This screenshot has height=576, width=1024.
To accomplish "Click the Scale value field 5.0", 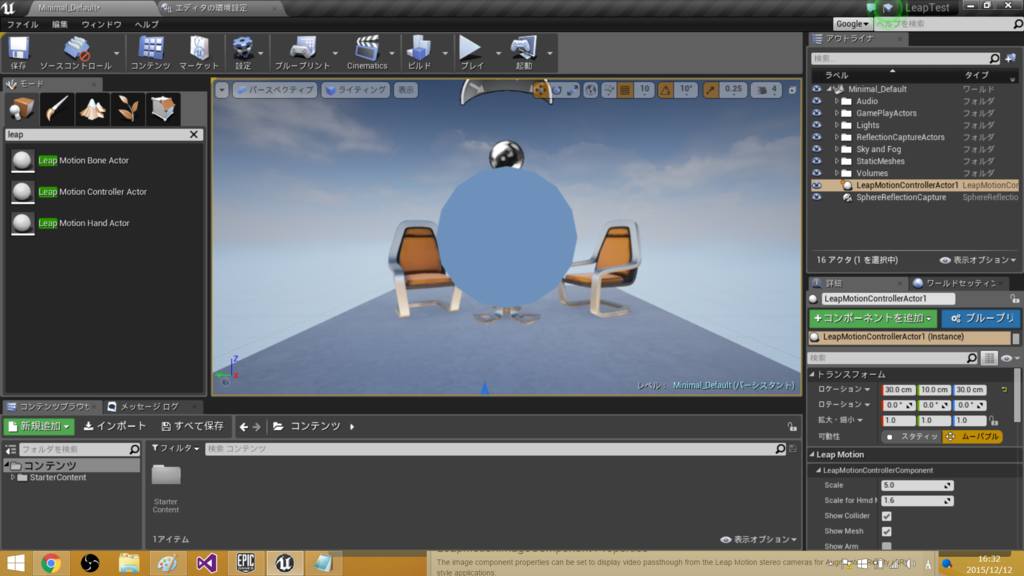I will click(916, 485).
